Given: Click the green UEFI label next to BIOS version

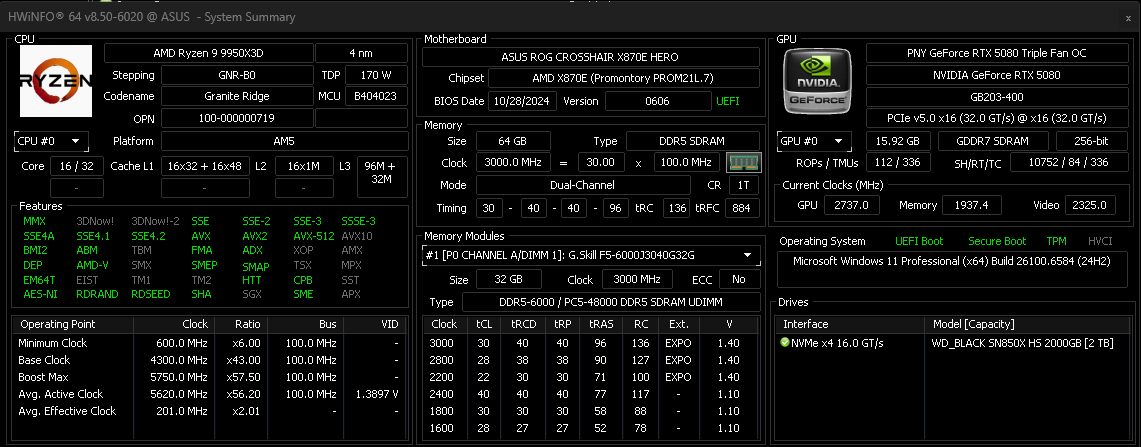Looking at the screenshot, I should click(x=728, y=101).
